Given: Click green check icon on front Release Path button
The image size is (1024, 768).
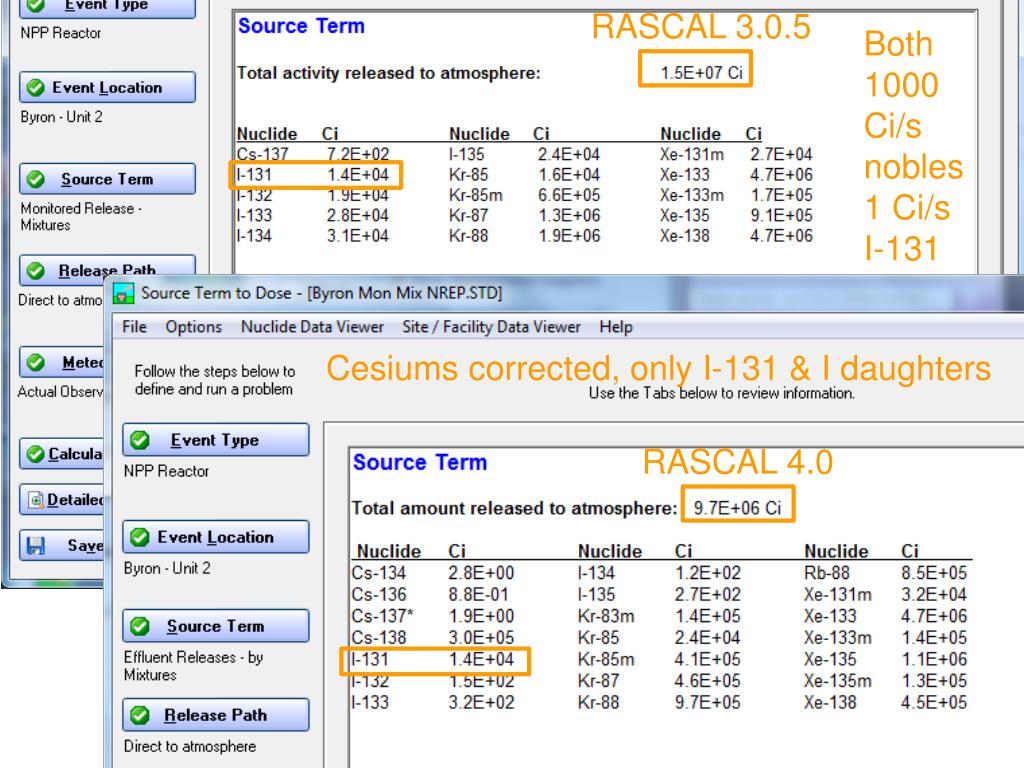Looking at the screenshot, I should pyautogui.click(x=139, y=715).
